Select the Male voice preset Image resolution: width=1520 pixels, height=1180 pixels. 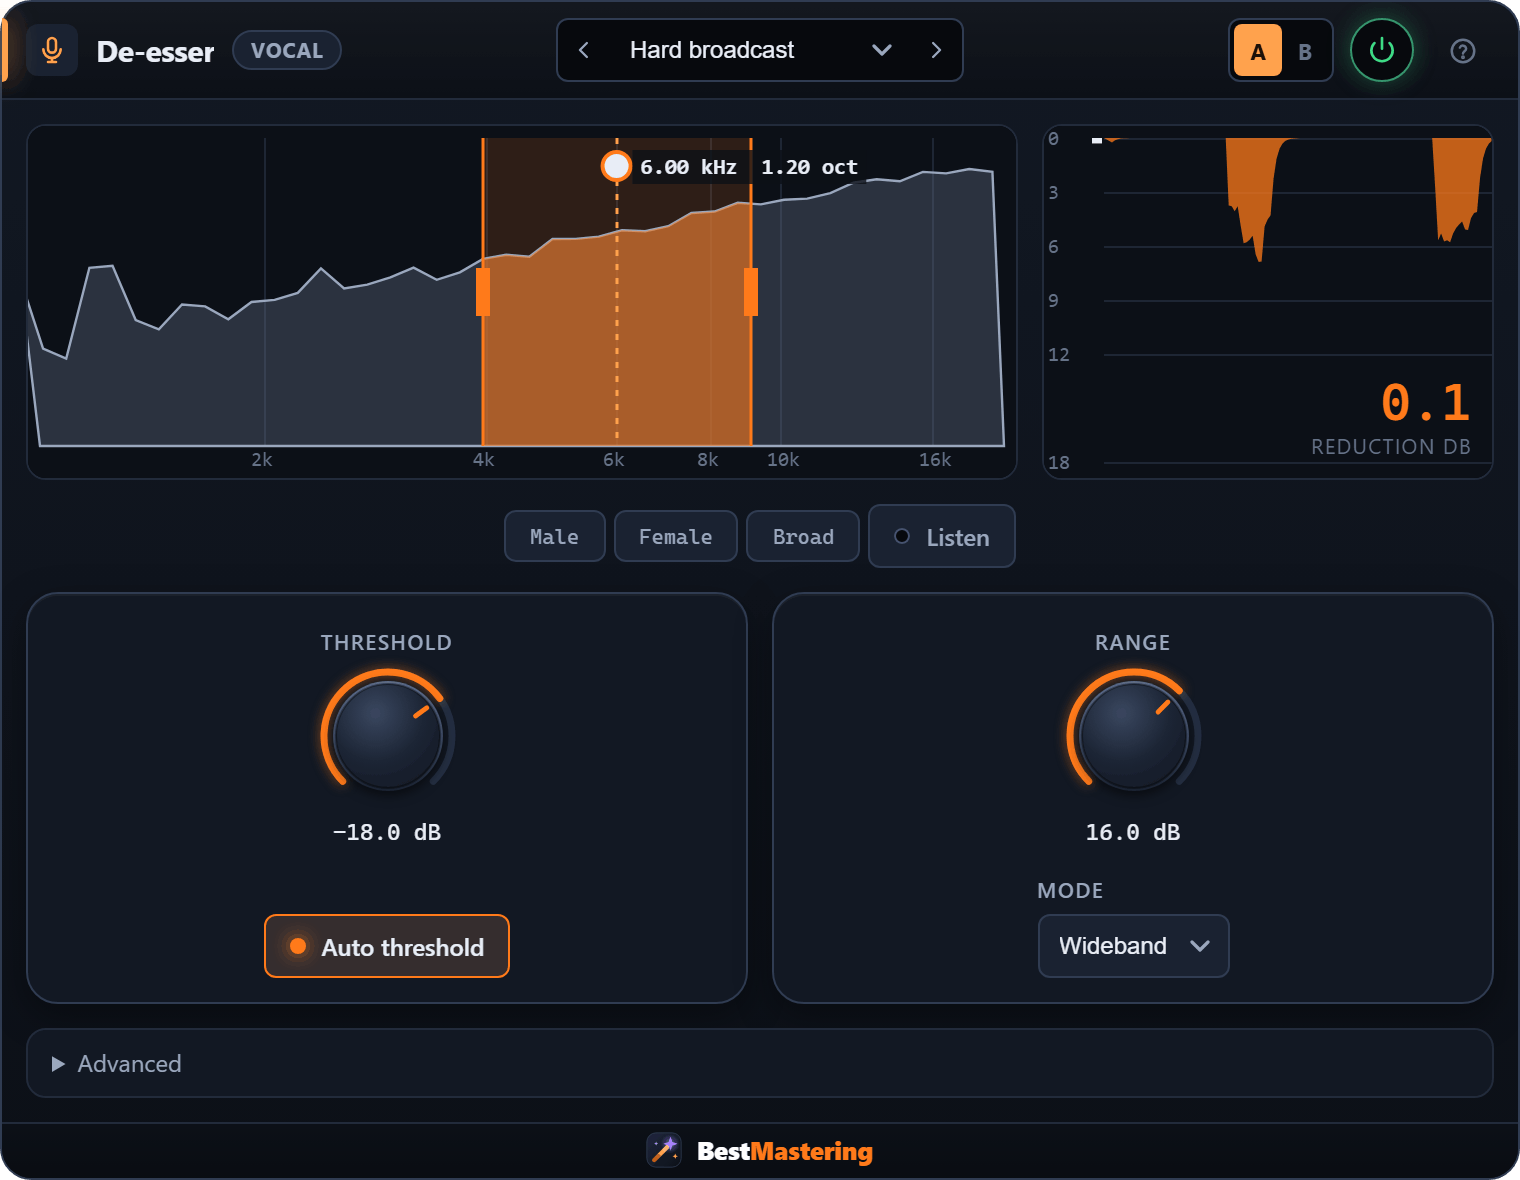pos(555,536)
